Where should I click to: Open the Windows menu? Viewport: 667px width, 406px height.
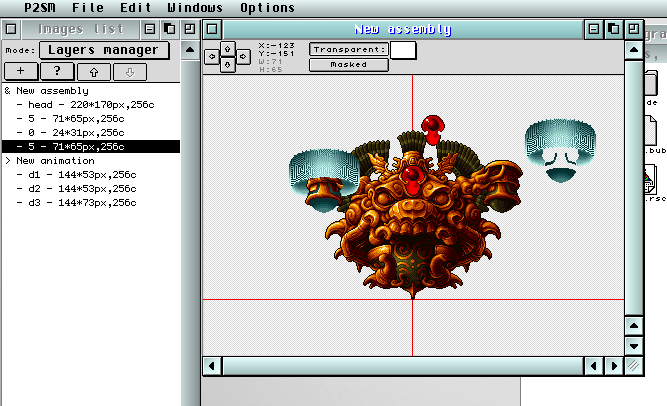[x=195, y=8]
